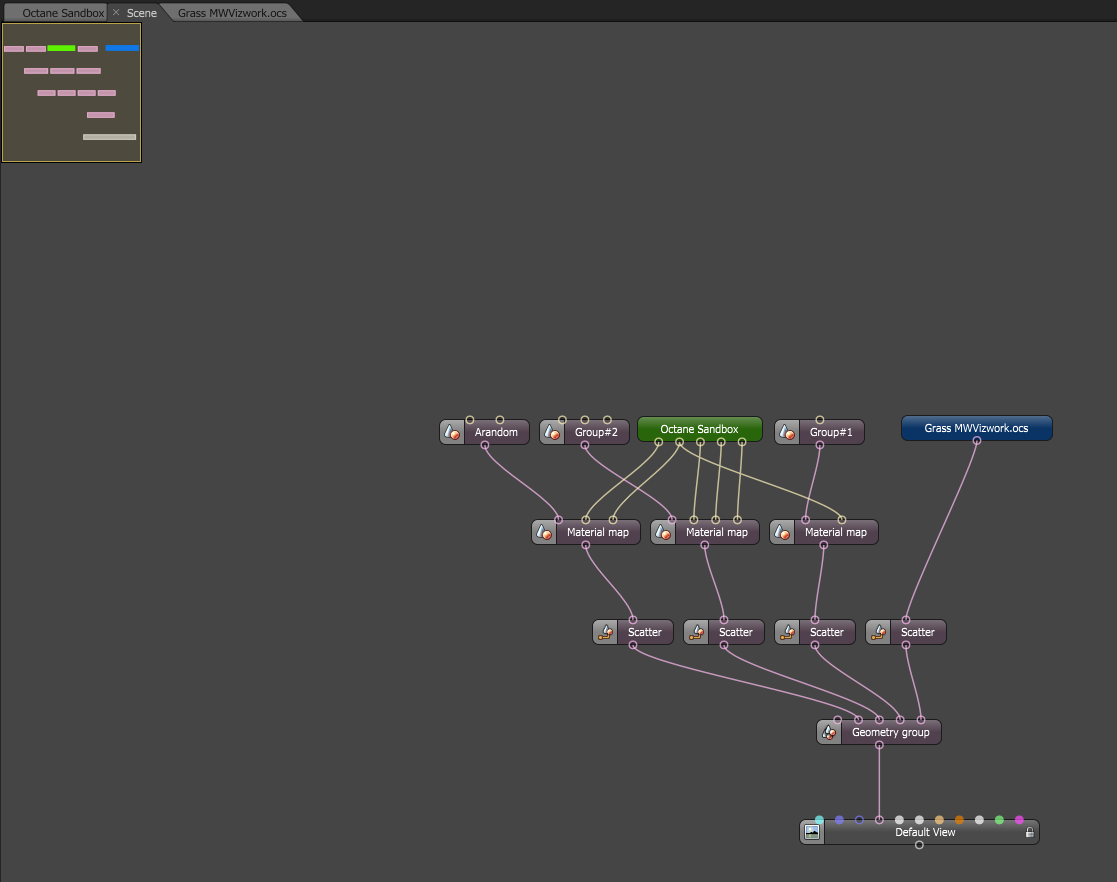Click the filled purple pin on Default View
Image resolution: width=1117 pixels, height=882 pixels.
(x=839, y=820)
